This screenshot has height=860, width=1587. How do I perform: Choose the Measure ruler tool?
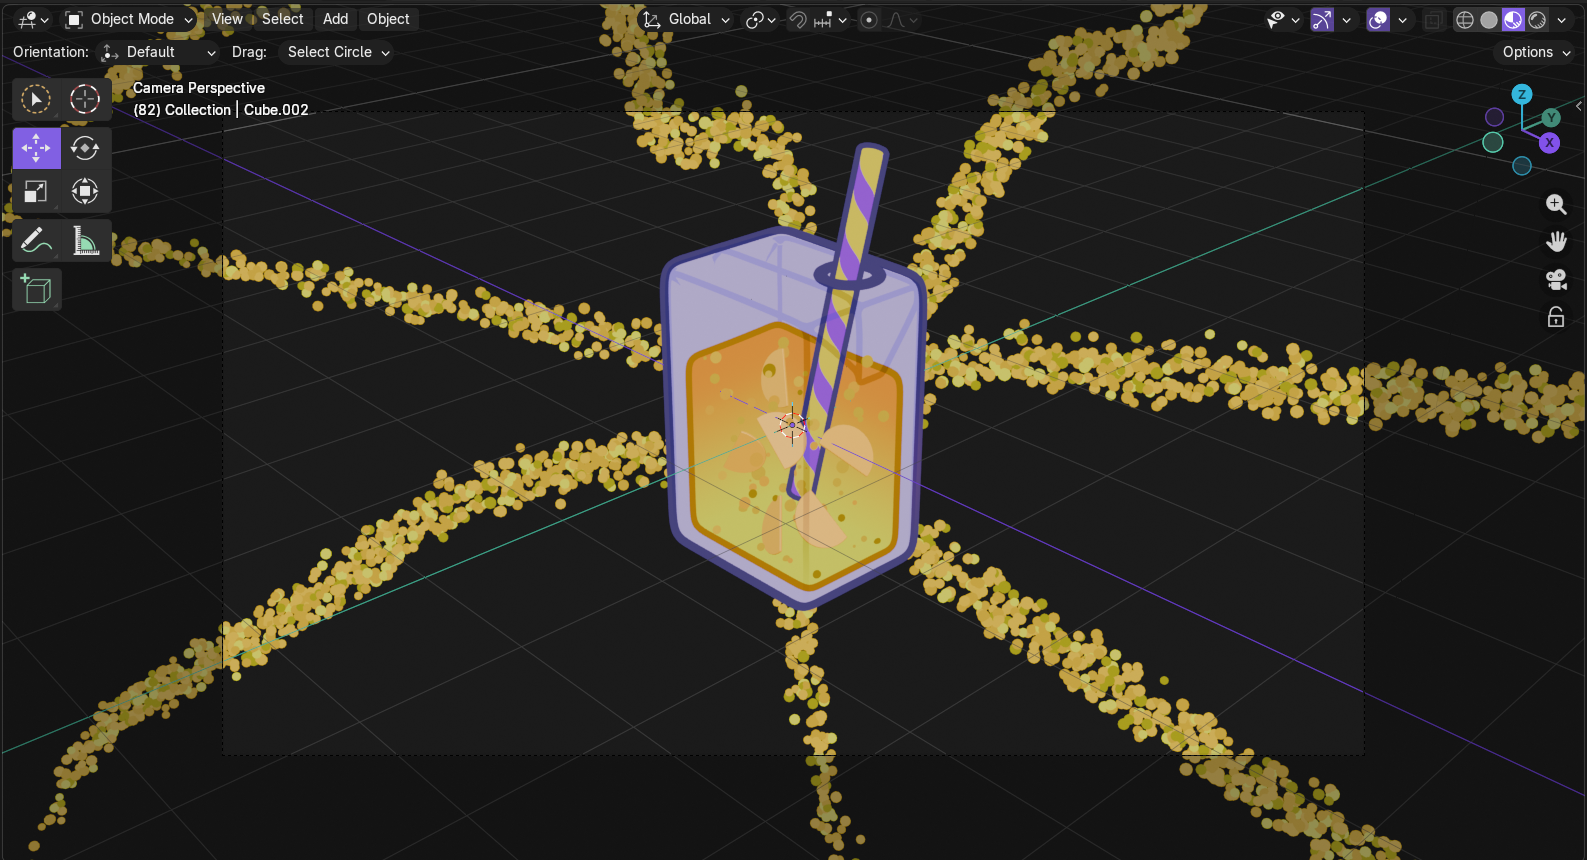point(85,241)
